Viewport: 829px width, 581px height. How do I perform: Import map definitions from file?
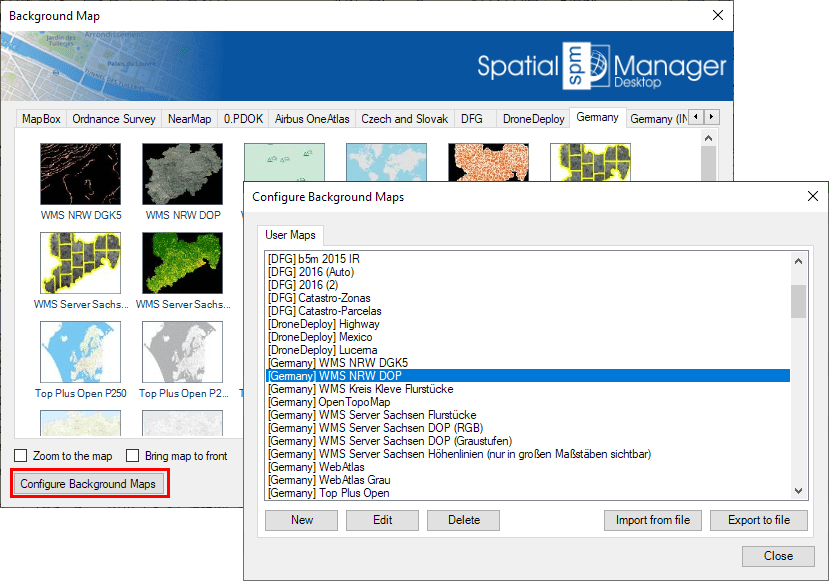[652, 520]
